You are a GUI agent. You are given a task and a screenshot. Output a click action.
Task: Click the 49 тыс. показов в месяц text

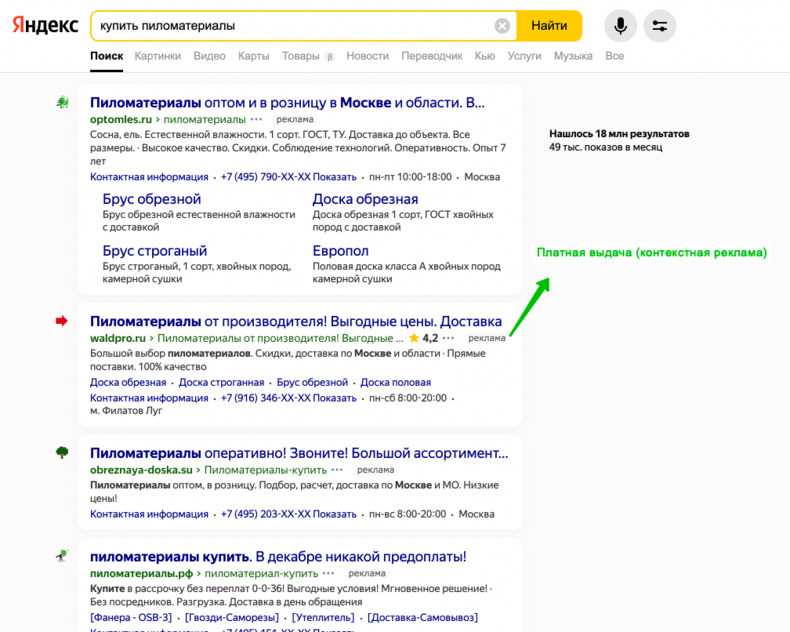(606, 147)
